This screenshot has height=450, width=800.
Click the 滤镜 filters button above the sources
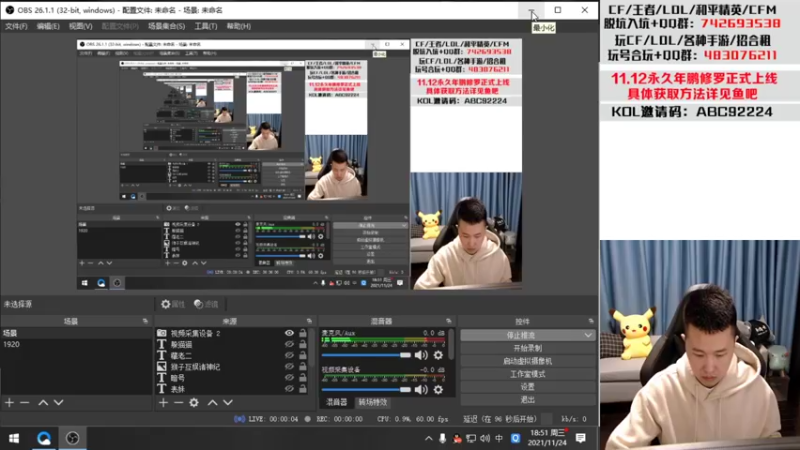point(206,304)
